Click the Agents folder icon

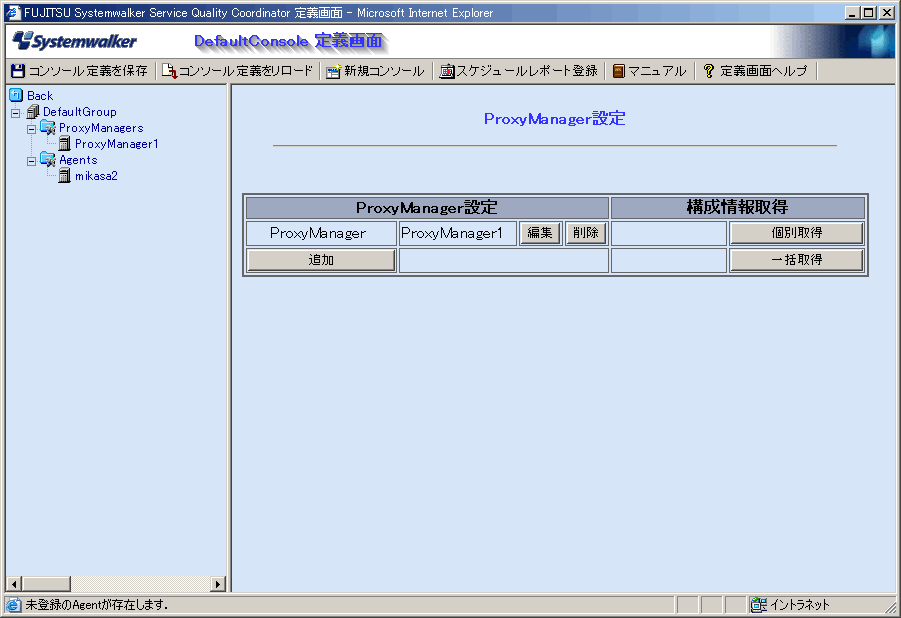(x=48, y=160)
